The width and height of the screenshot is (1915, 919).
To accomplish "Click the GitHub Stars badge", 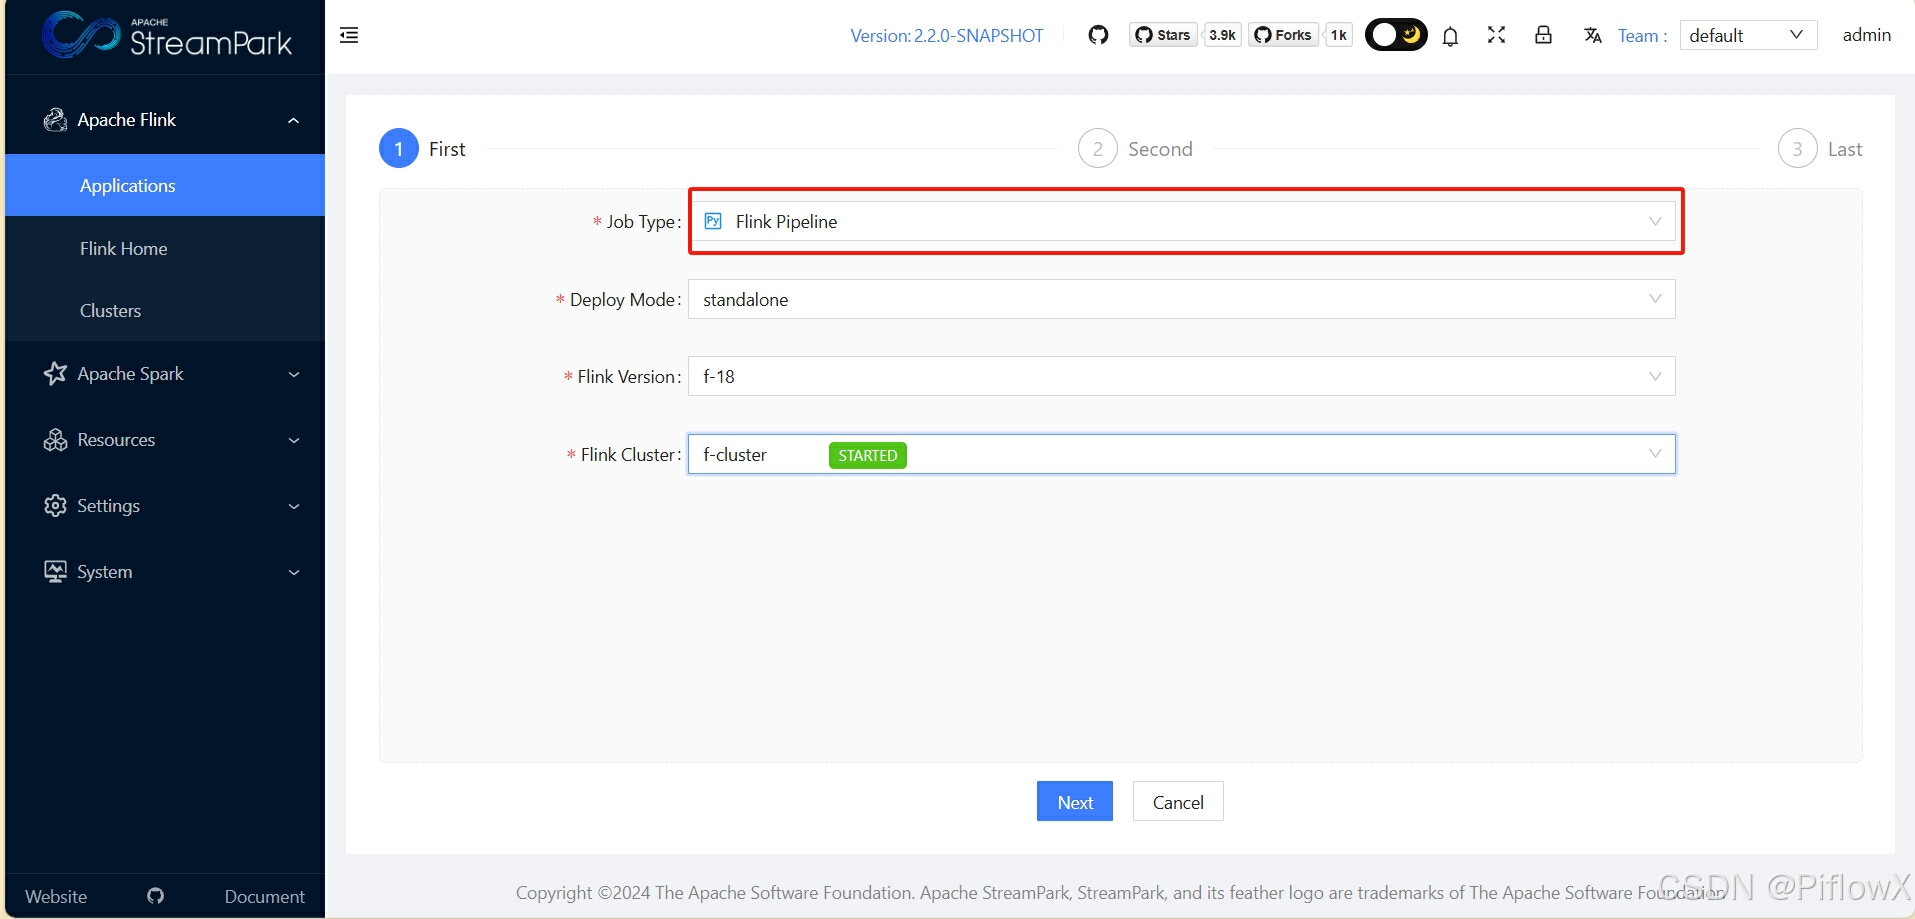I will pos(1163,35).
